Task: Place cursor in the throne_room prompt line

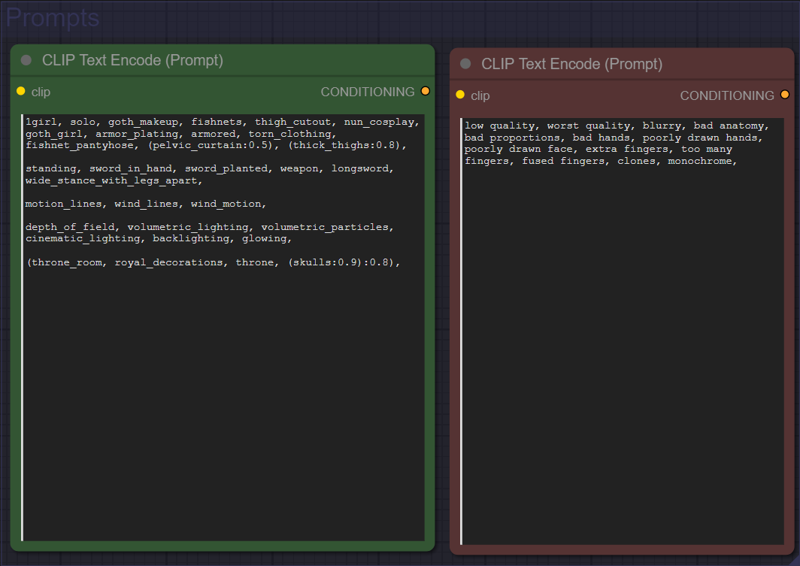Action: (200, 262)
